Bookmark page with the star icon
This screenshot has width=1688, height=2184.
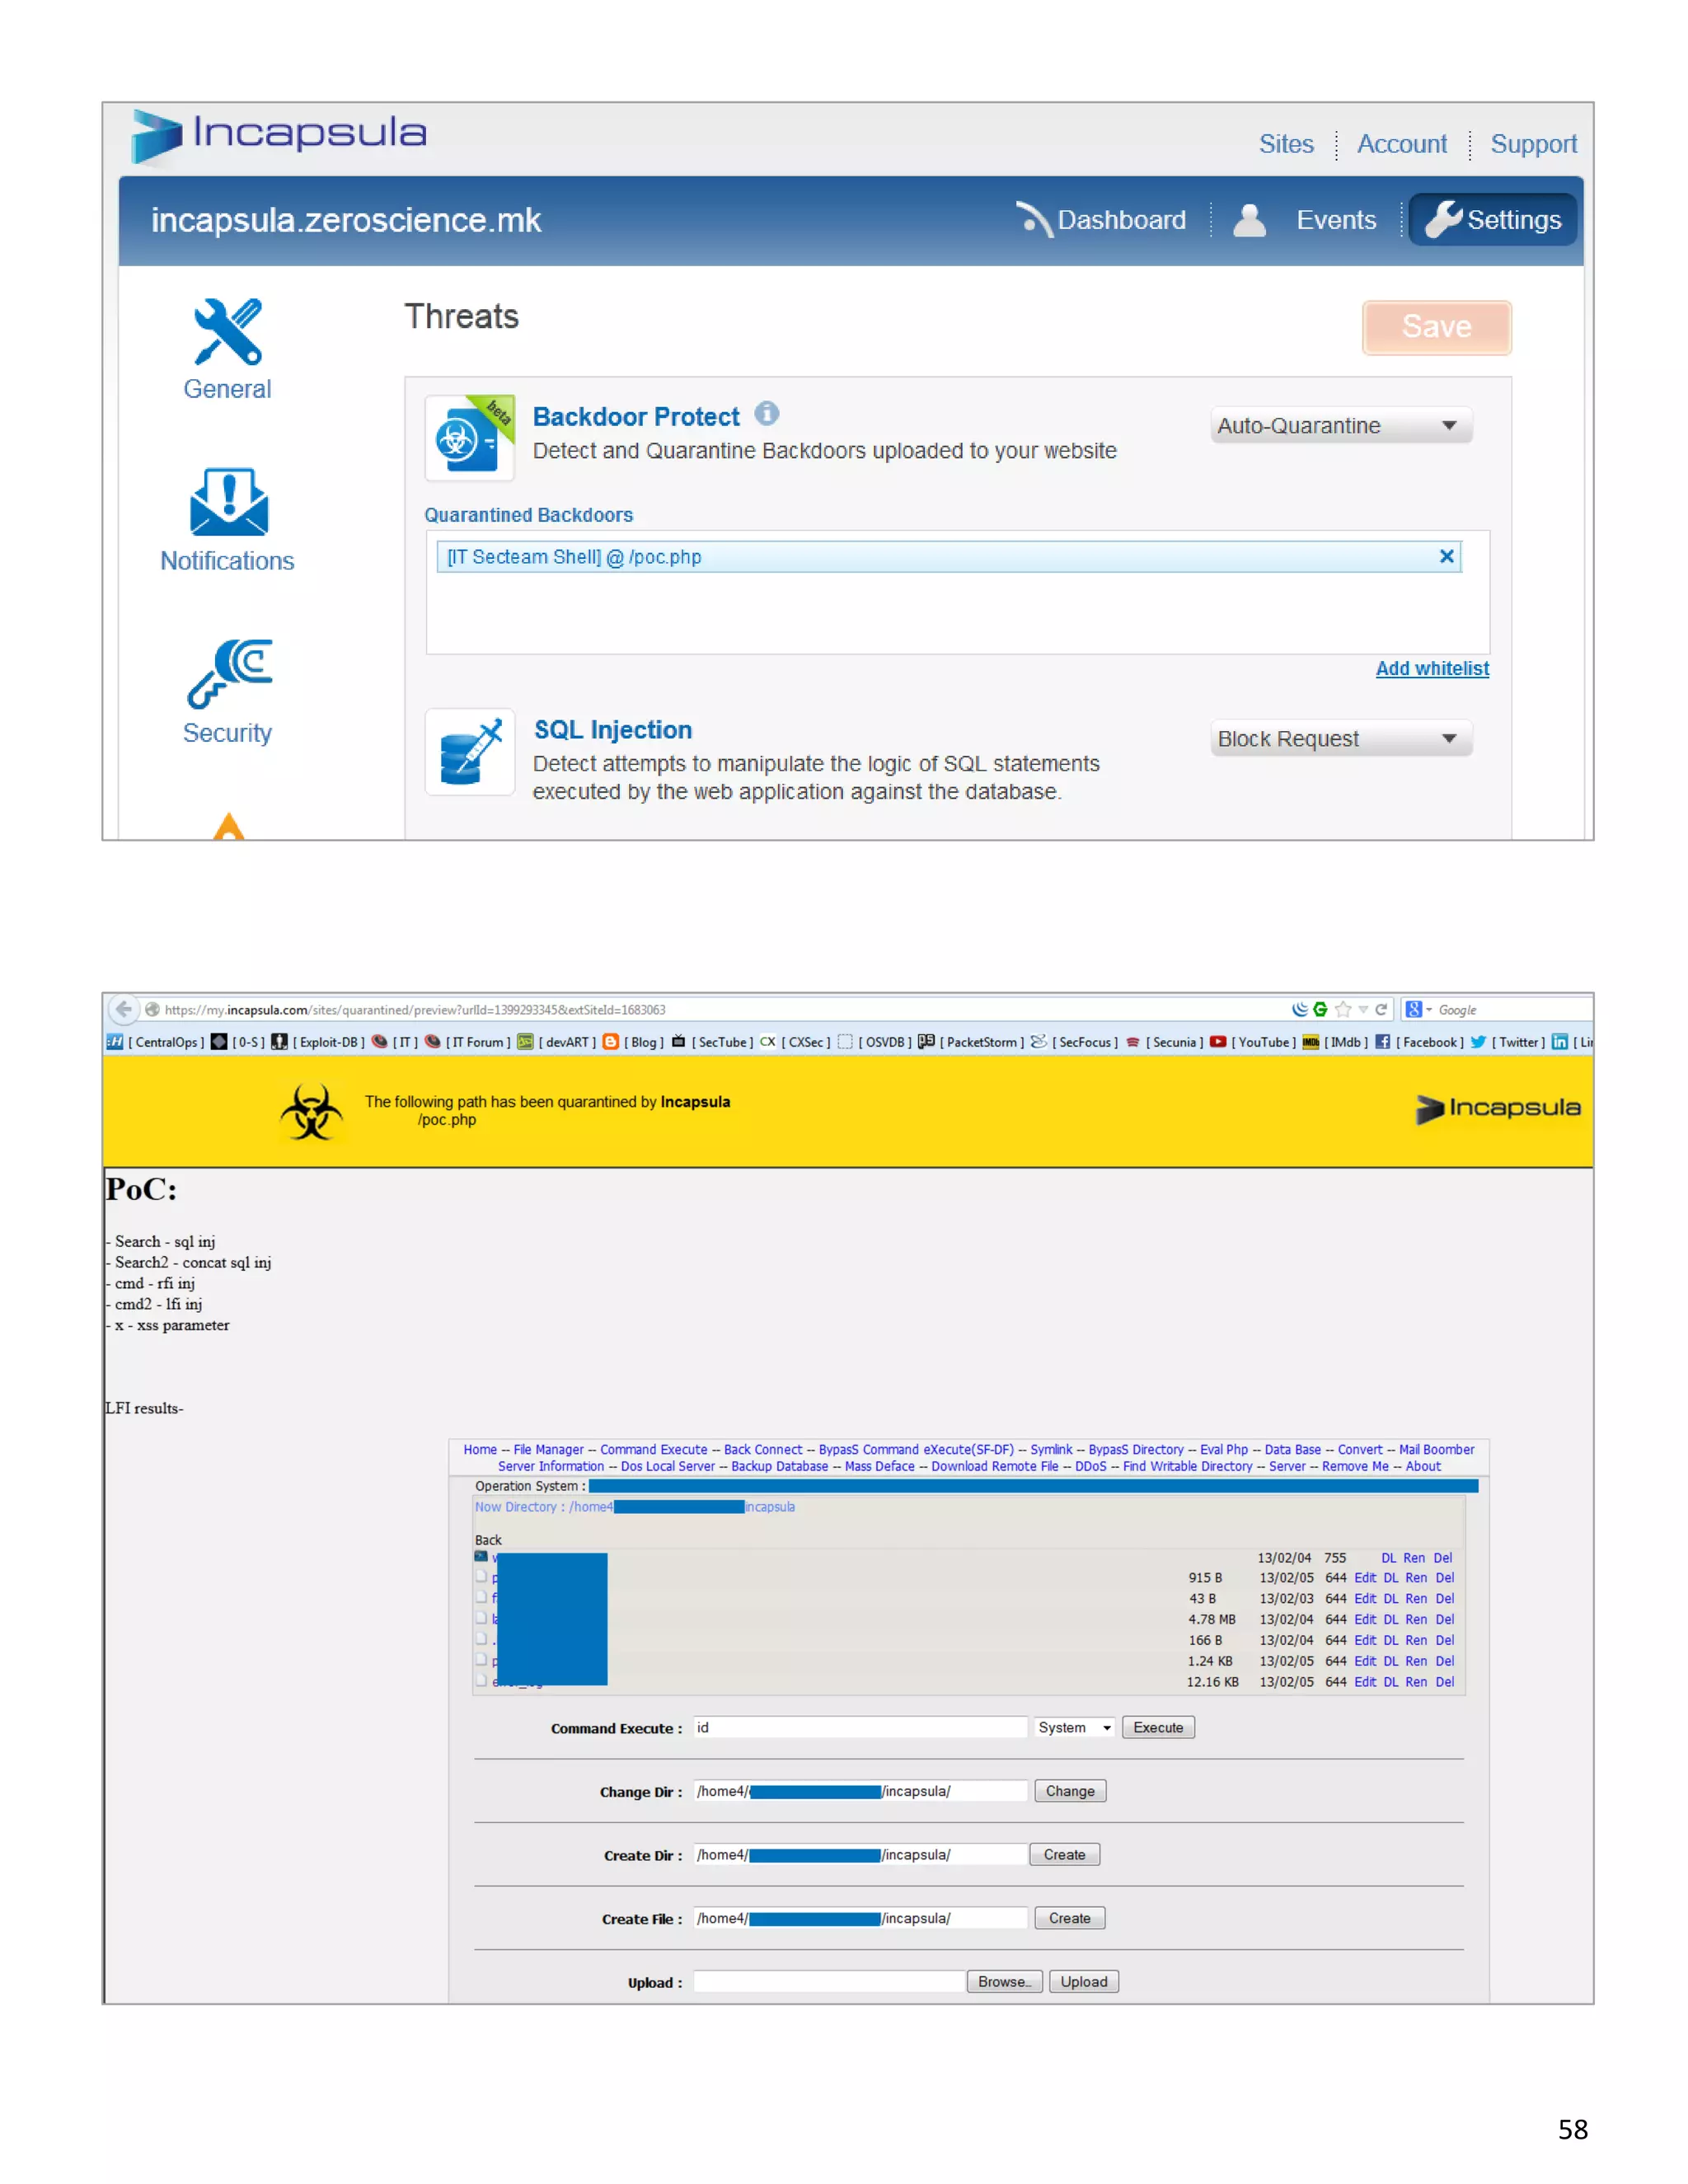(x=1342, y=1009)
